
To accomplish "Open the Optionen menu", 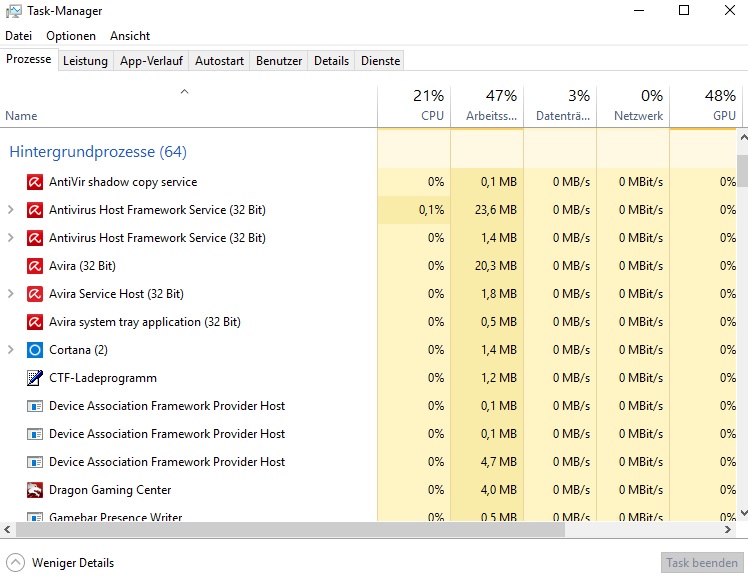I will tap(71, 36).
